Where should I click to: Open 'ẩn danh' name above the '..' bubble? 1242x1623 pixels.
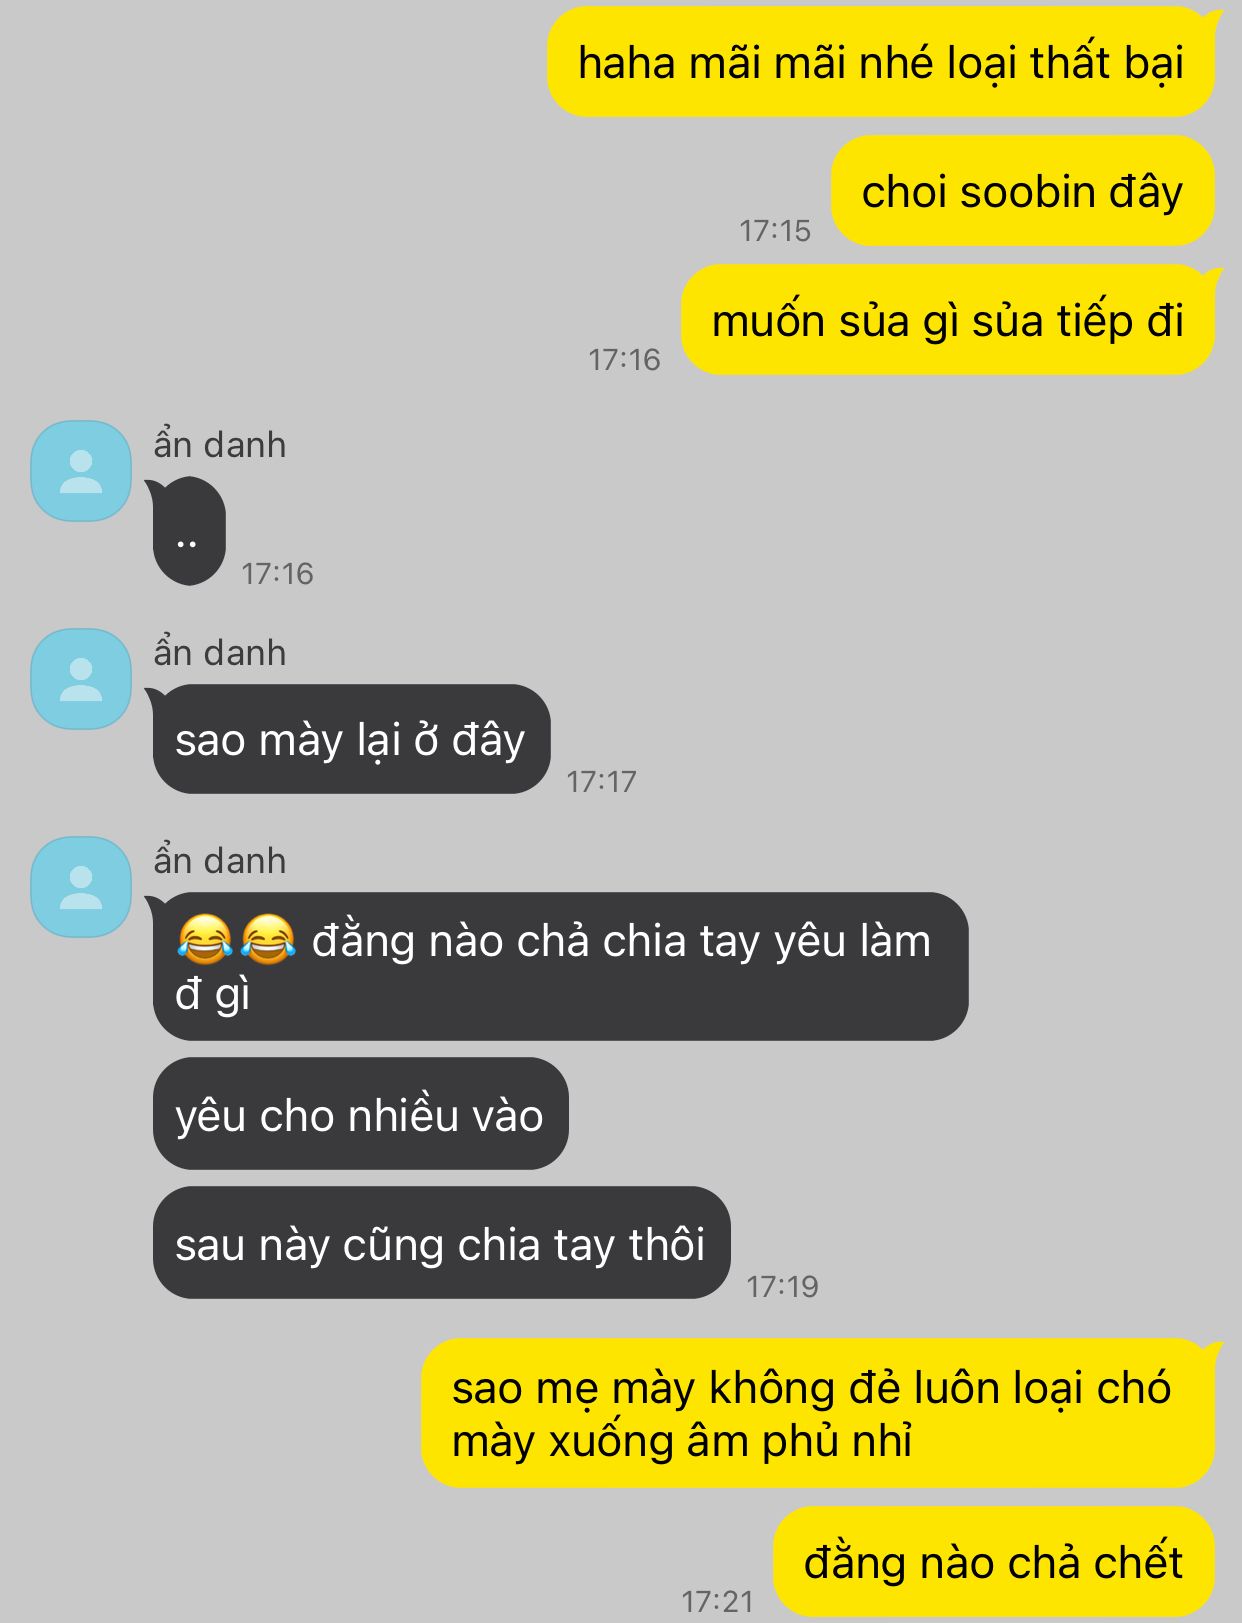[220, 445]
